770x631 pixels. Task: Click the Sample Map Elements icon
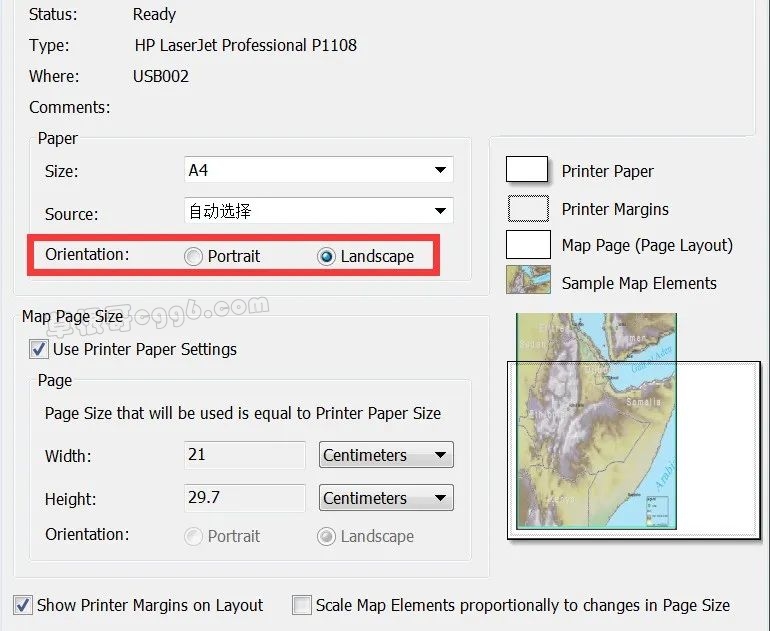(x=527, y=281)
